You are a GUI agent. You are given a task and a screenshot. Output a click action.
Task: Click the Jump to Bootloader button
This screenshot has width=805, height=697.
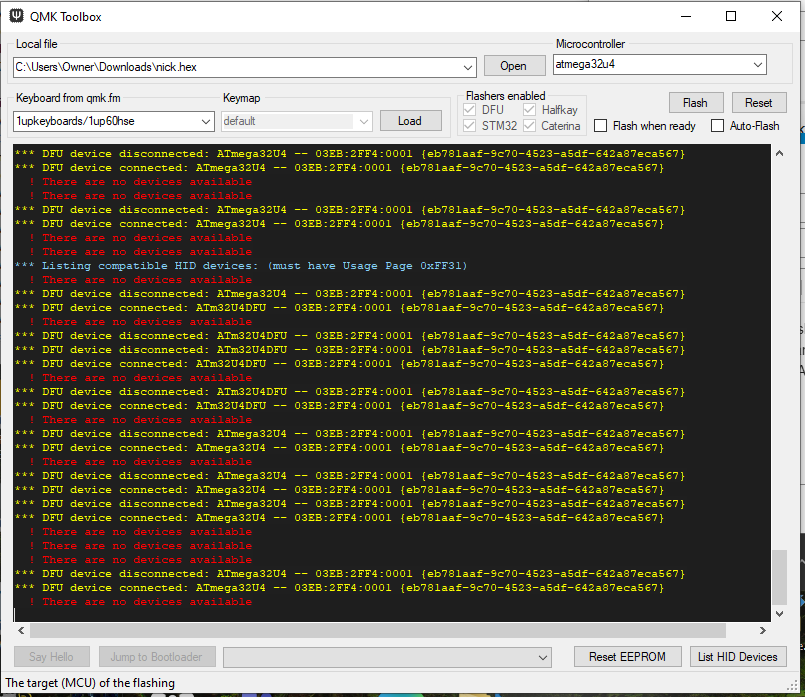click(x=157, y=657)
